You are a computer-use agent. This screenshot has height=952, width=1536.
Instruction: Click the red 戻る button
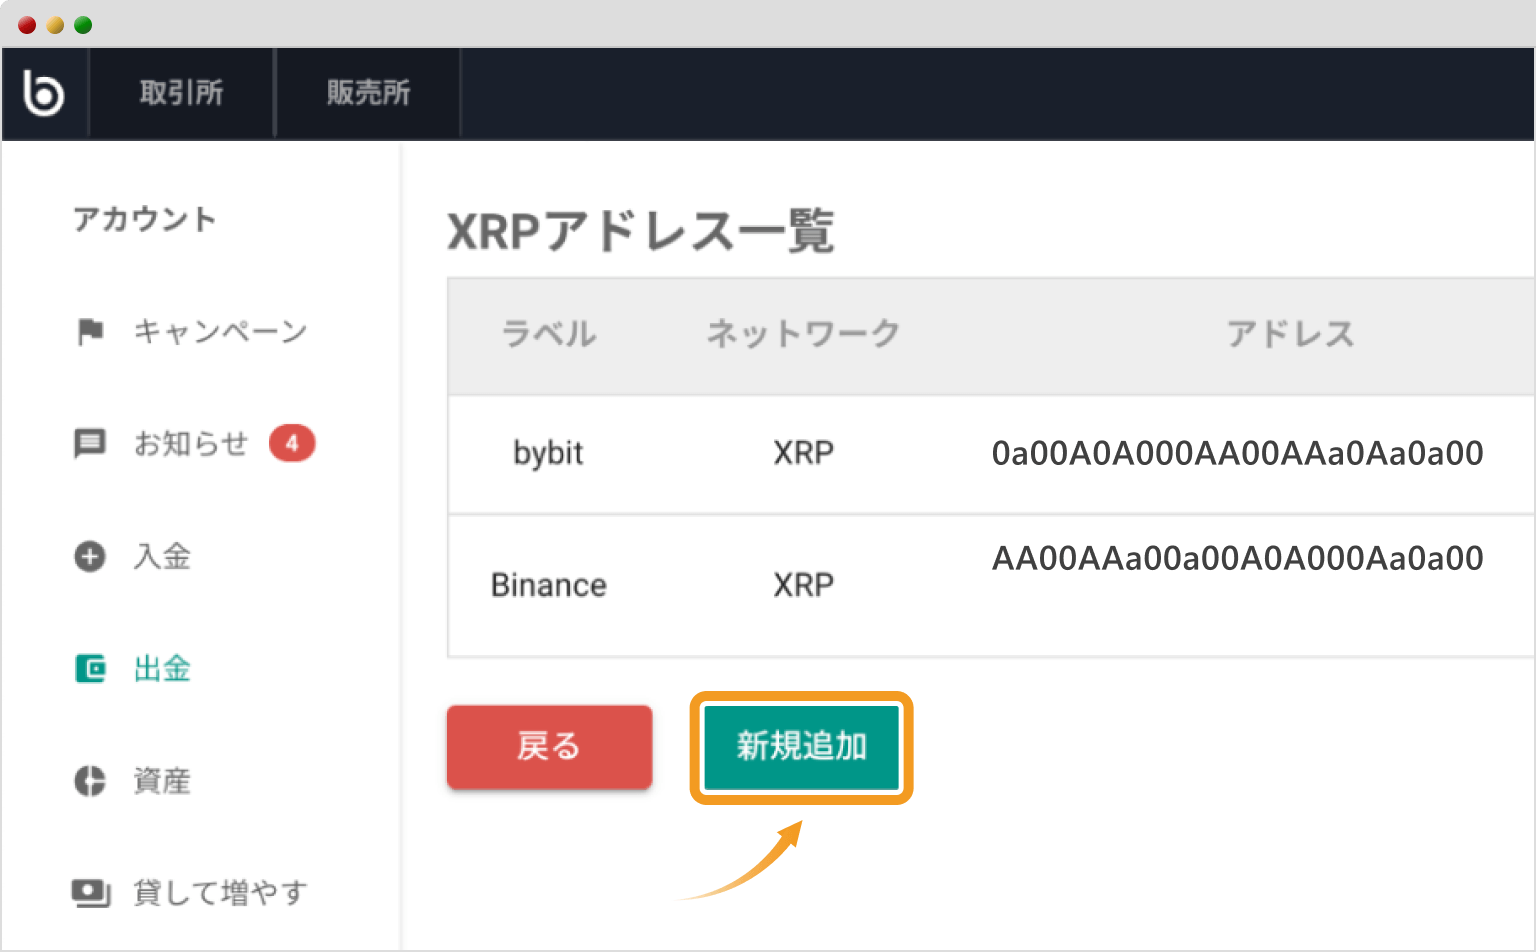(549, 746)
